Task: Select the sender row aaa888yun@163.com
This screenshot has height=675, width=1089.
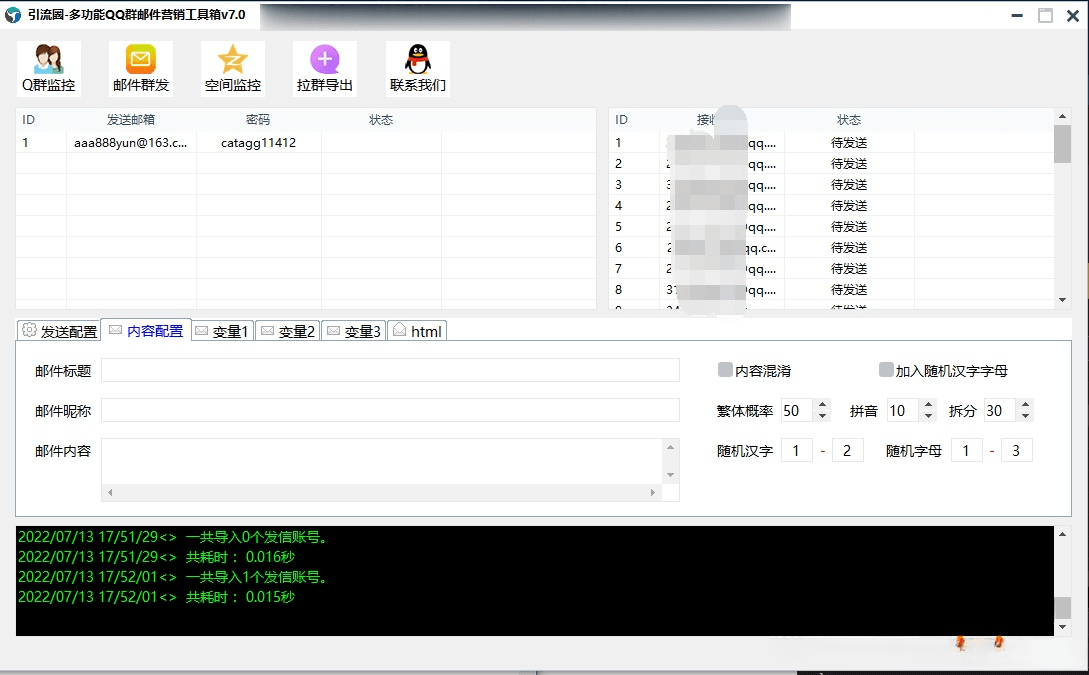Action: pos(130,141)
